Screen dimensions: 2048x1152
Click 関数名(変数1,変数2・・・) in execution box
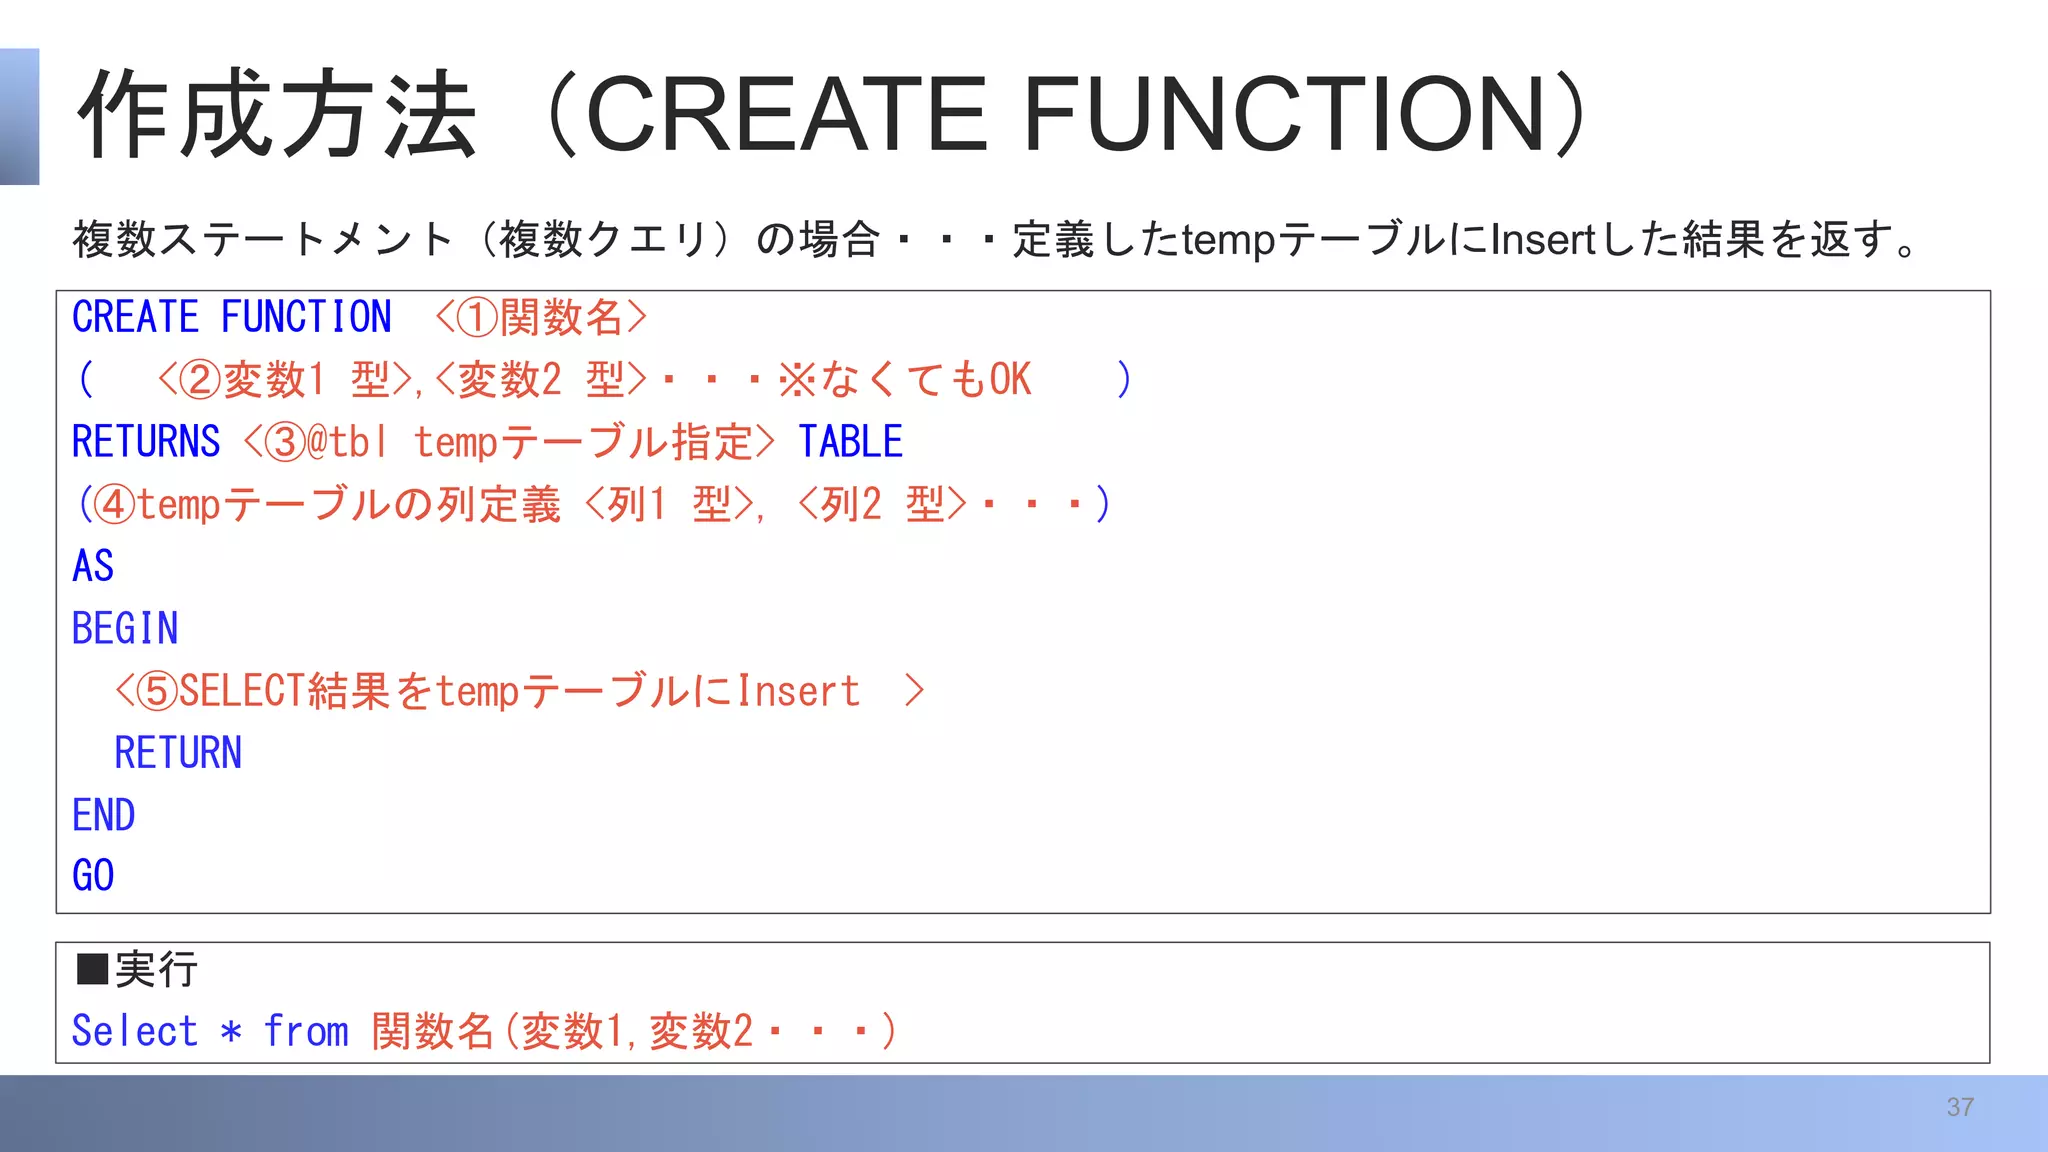pos(634,1031)
